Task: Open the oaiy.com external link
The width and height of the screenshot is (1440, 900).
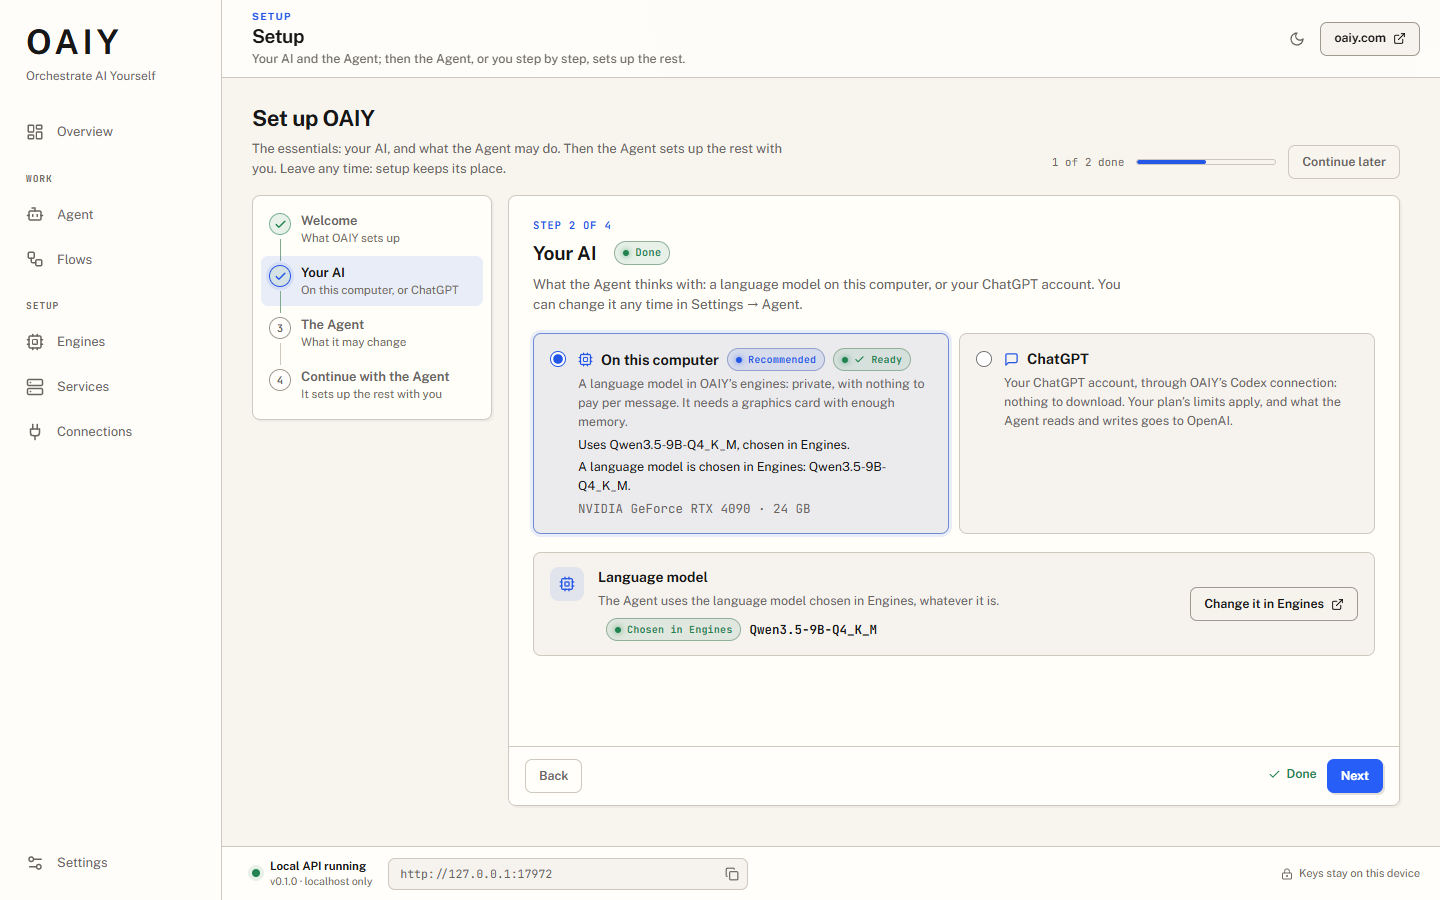Action: pyautogui.click(x=1370, y=39)
